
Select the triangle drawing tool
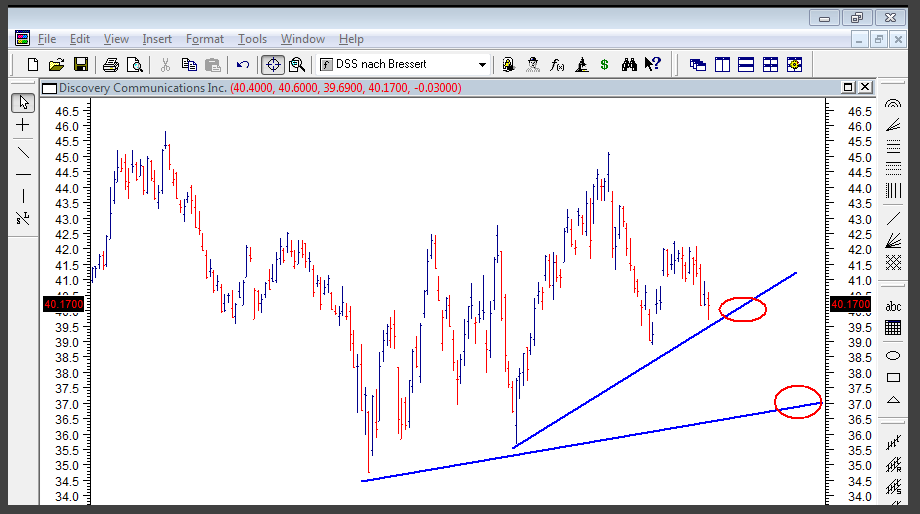[x=893, y=400]
